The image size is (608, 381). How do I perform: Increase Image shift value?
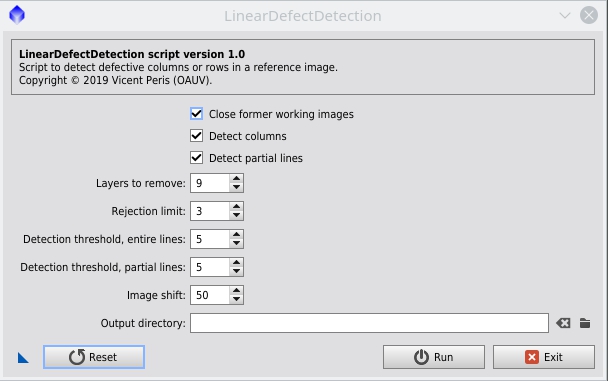236,290
